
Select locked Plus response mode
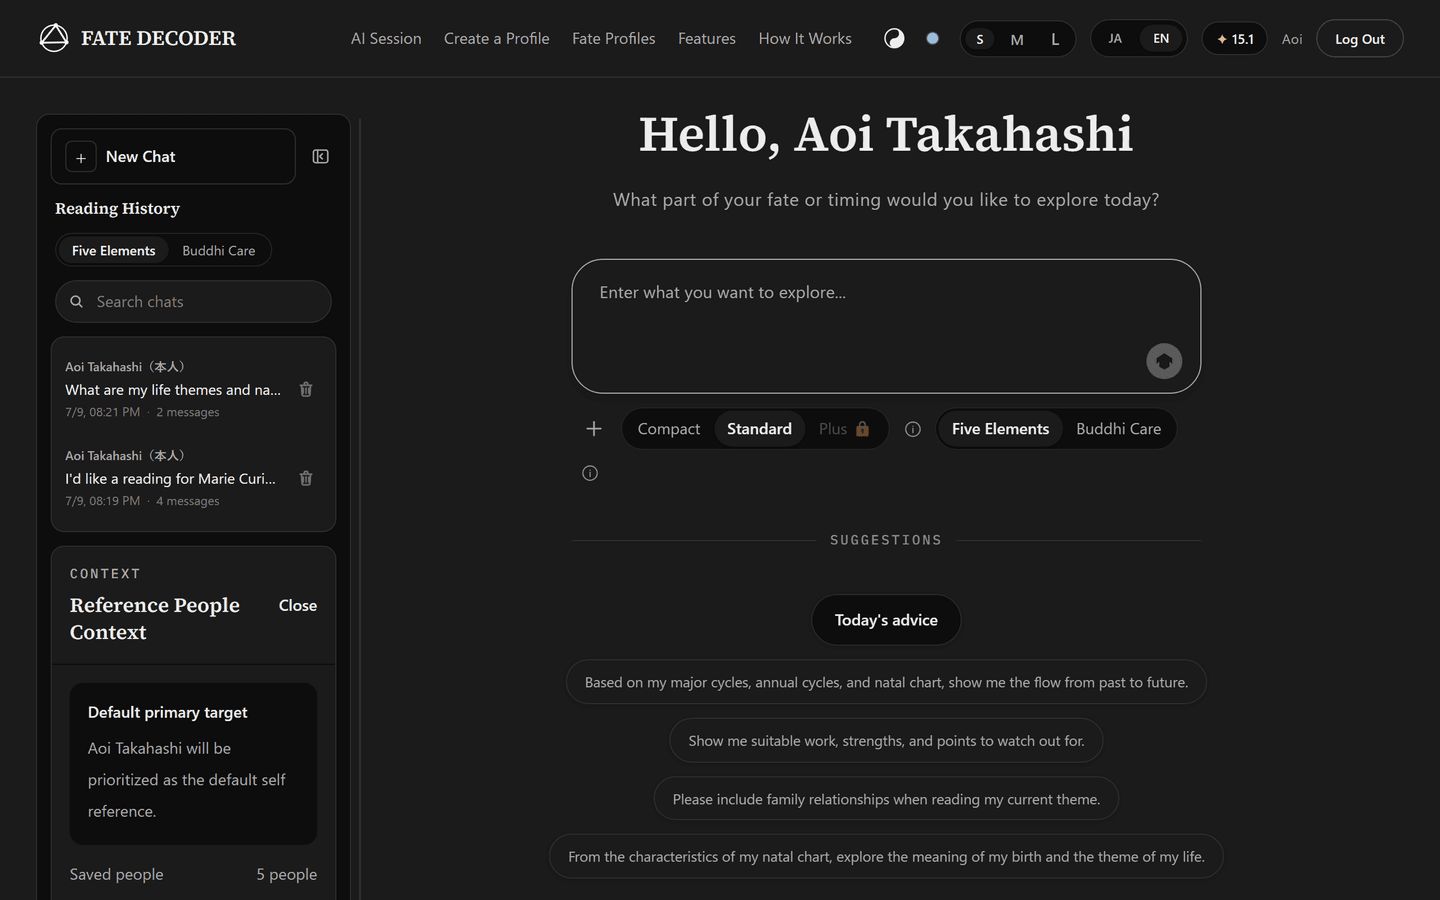(844, 429)
